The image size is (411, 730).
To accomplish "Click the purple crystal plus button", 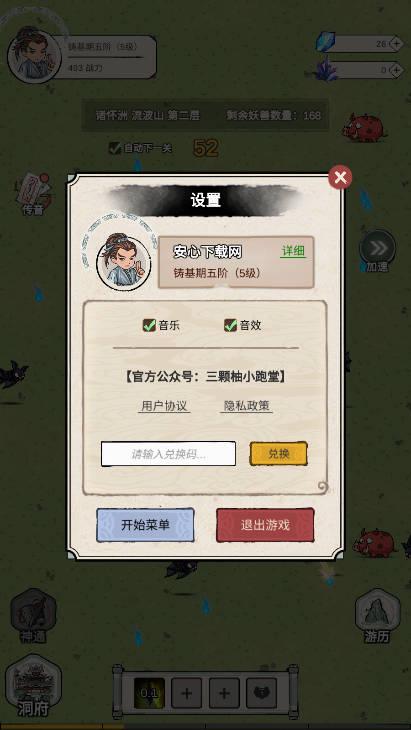I will (x=396, y=70).
